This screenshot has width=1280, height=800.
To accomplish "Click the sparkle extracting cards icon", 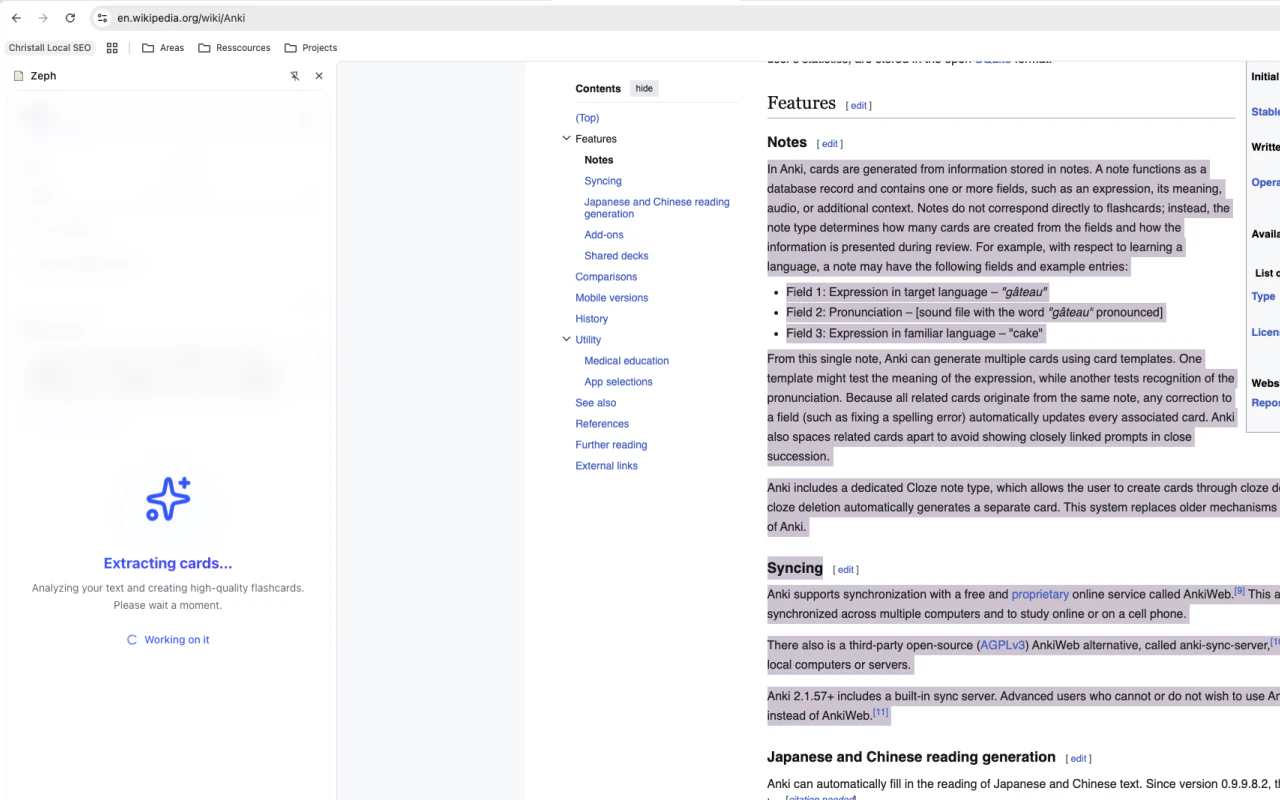I will click(168, 499).
